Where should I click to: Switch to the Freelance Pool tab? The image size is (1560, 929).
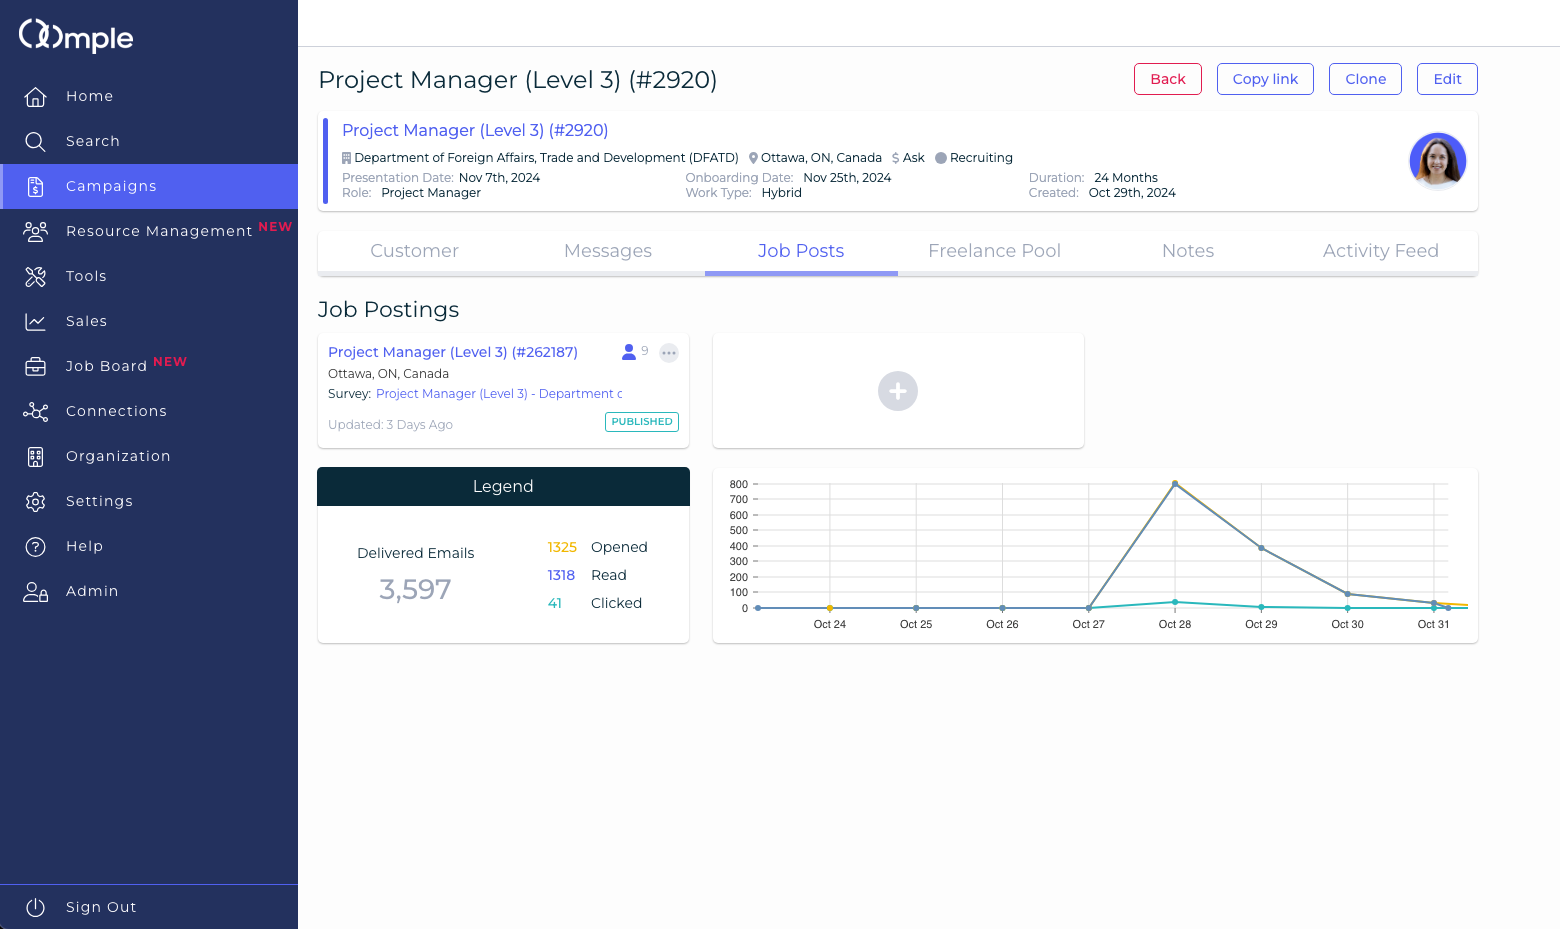click(x=994, y=251)
